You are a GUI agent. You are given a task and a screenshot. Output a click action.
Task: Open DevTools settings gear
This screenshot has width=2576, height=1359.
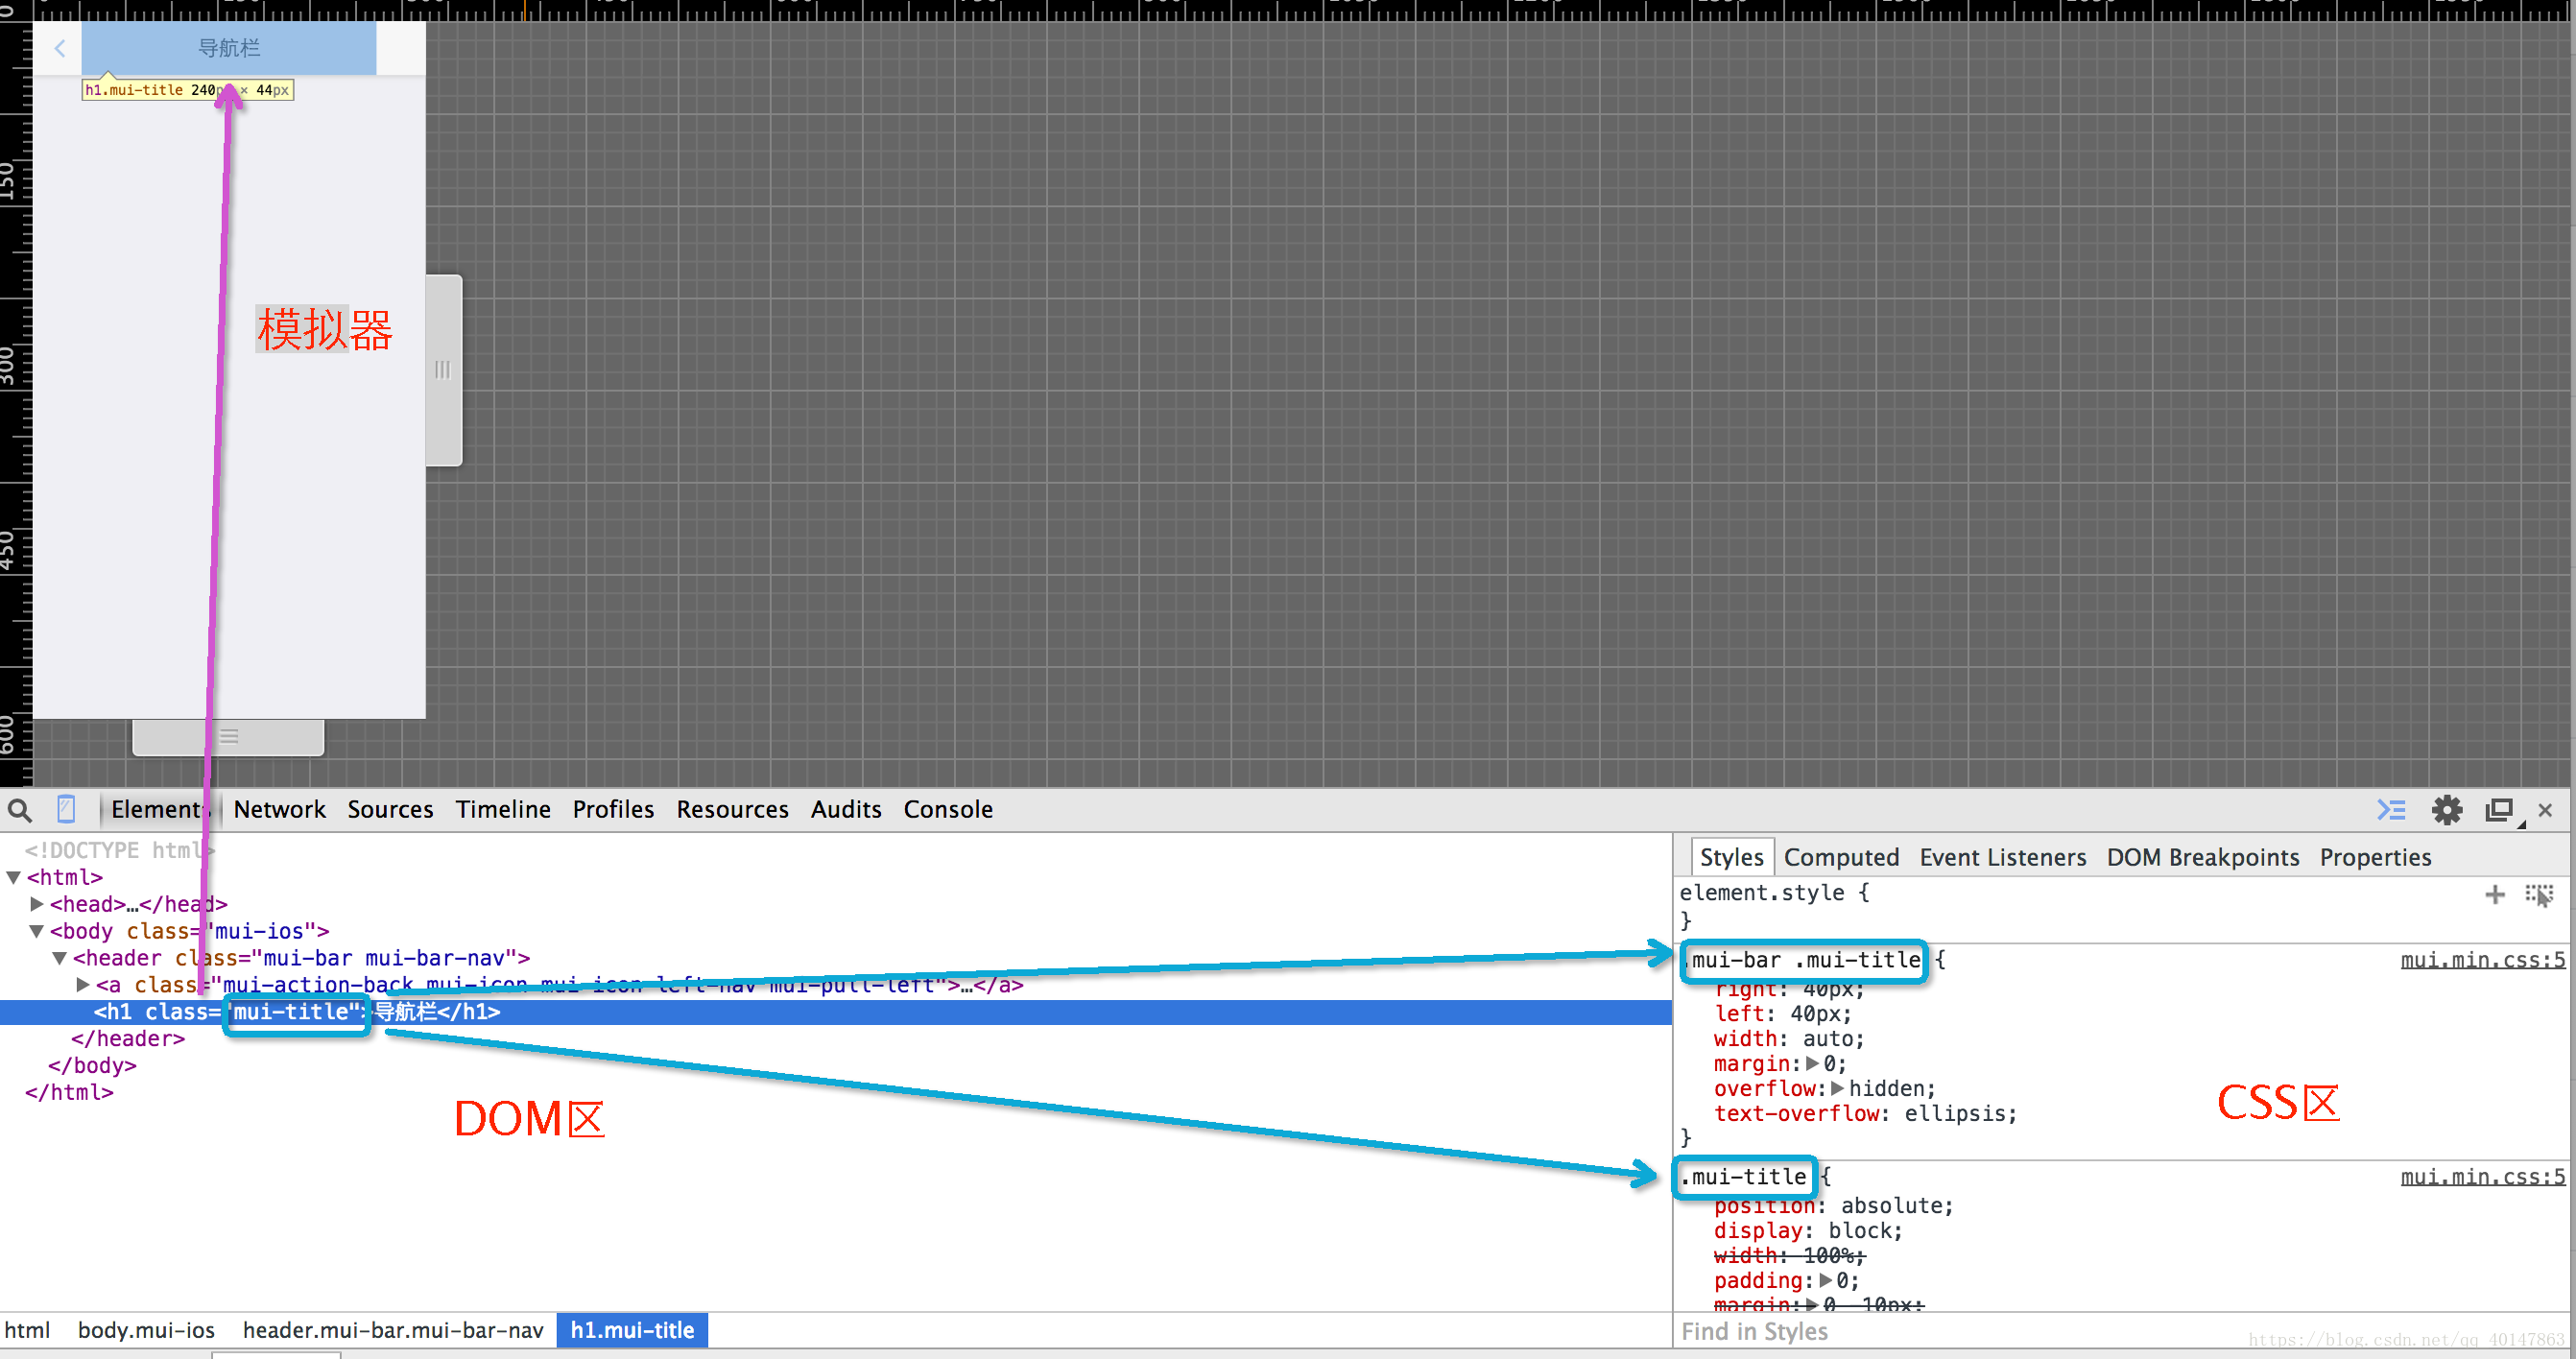tap(2446, 810)
